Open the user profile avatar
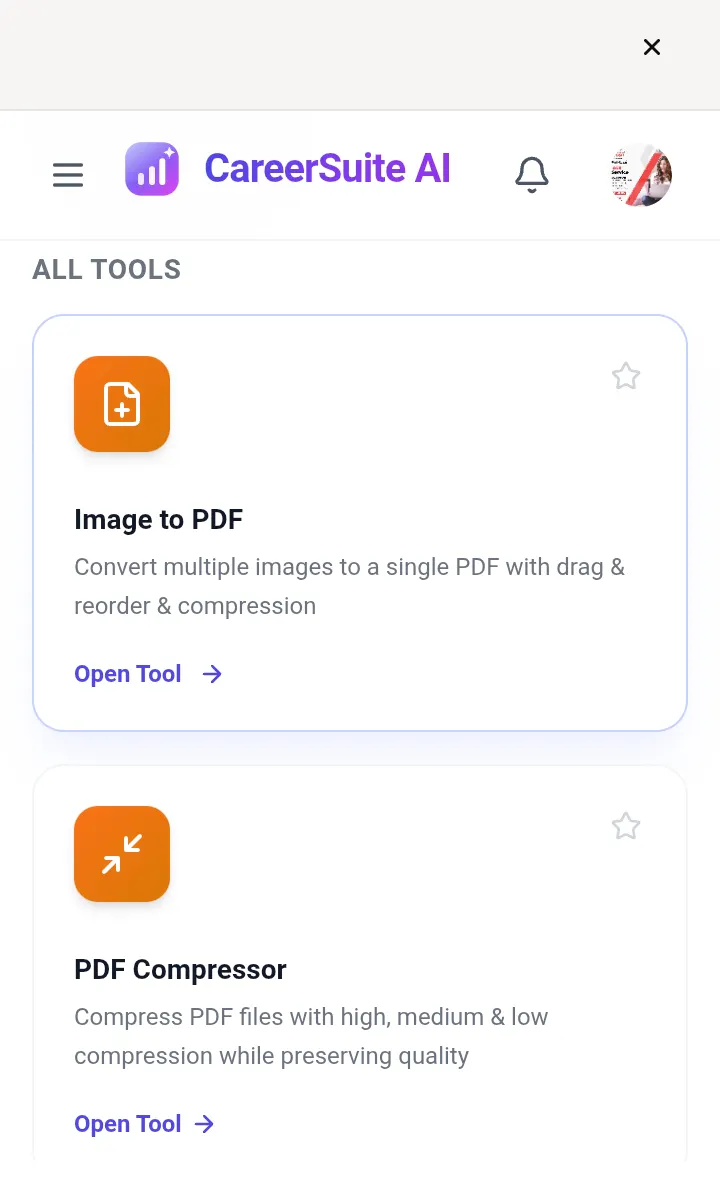Viewport: 720px width, 1178px height. pos(640,175)
